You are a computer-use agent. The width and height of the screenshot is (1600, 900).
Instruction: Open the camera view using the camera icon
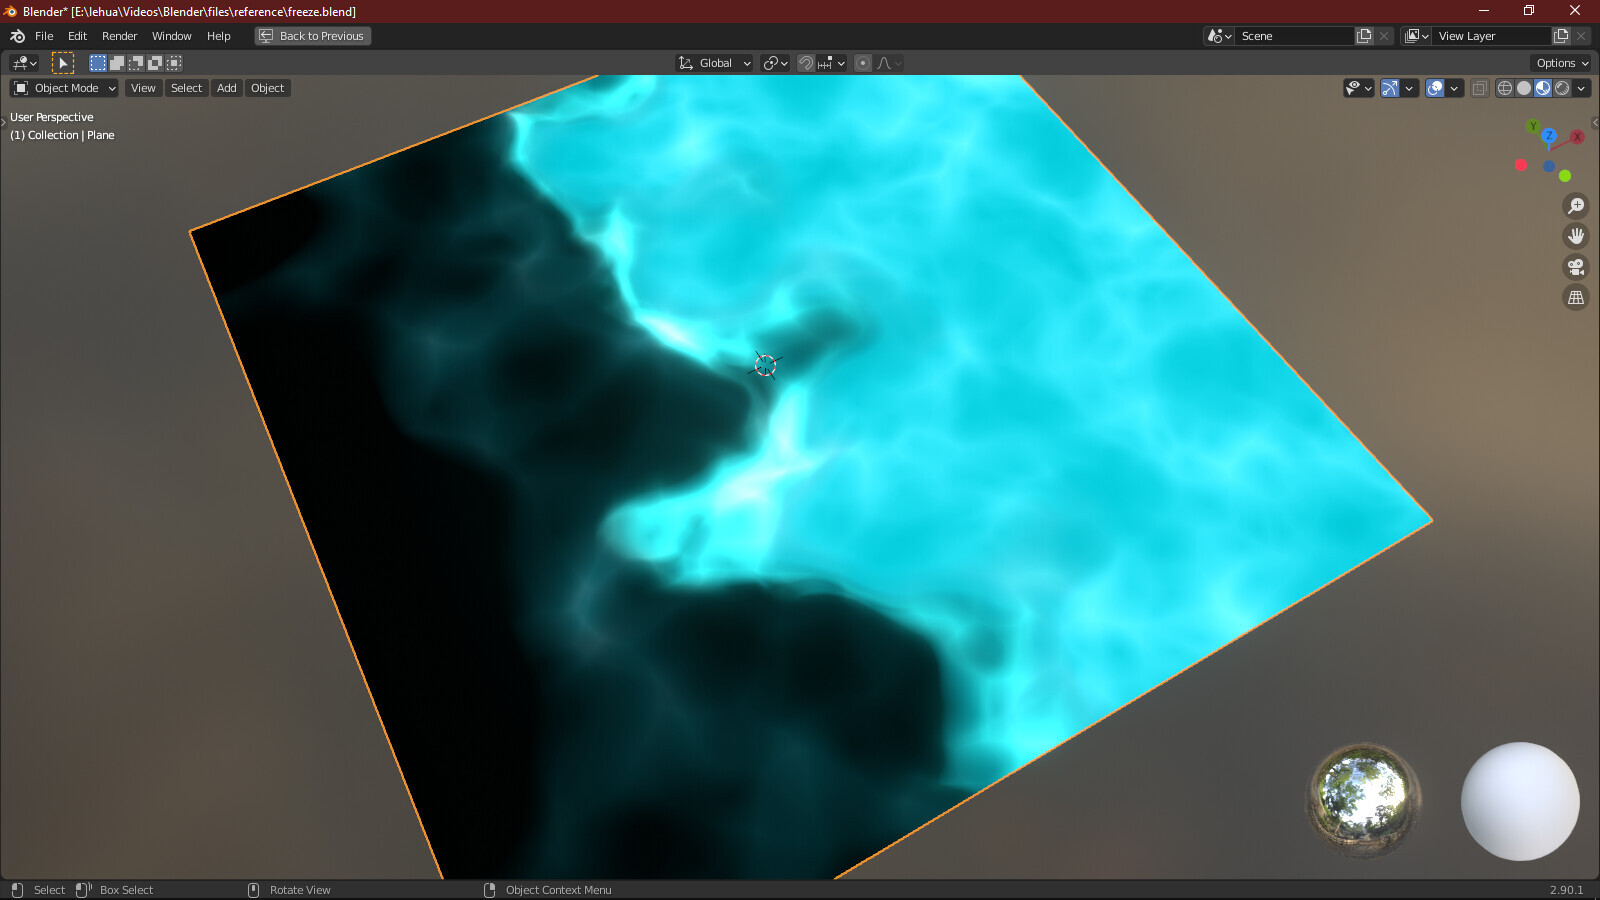pyautogui.click(x=1575, y=267)
